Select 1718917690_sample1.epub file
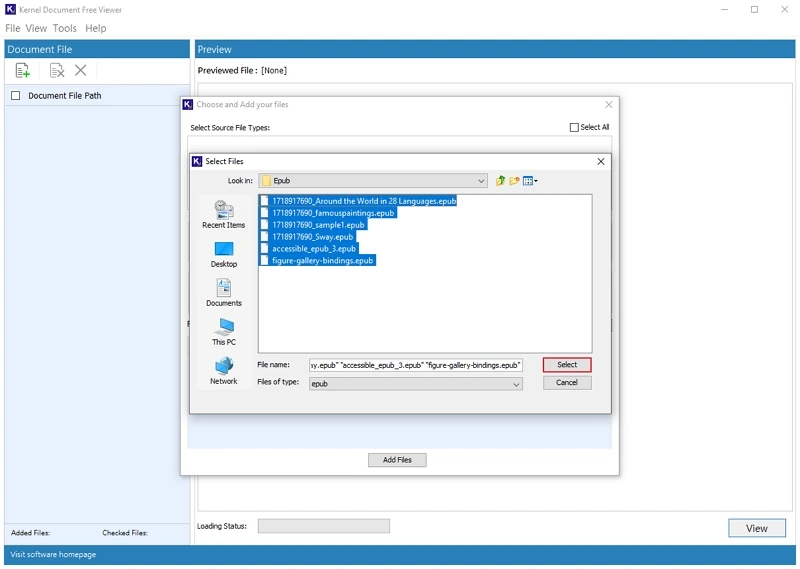Screen dimensions: 800x569 (318, 225)
